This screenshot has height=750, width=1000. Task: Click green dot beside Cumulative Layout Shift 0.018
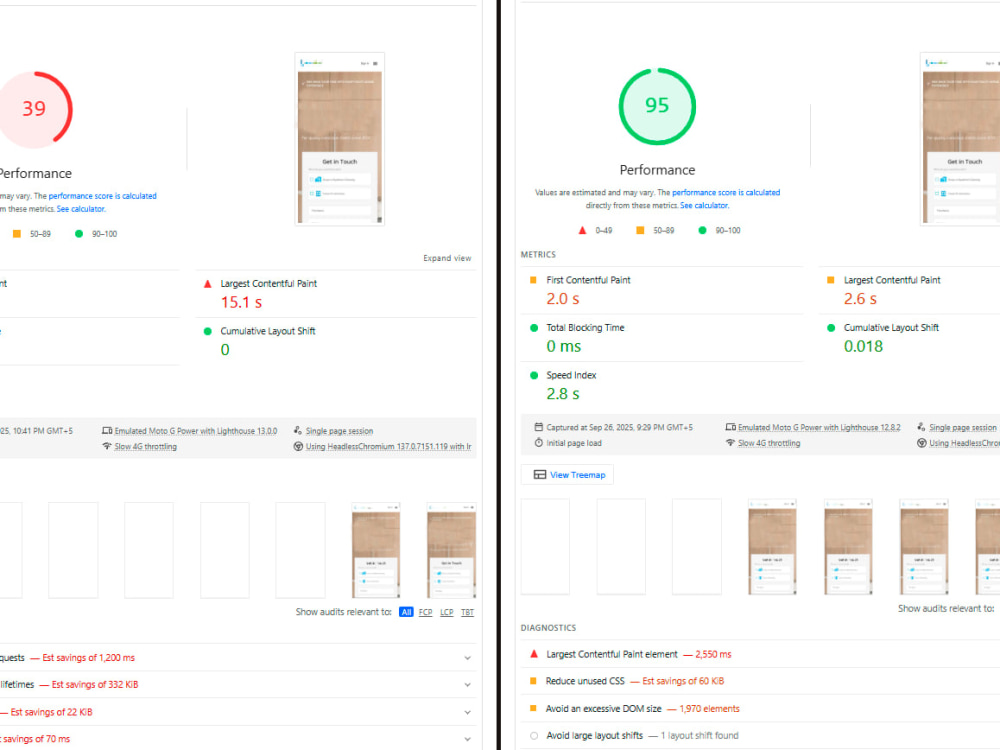click(831, 328)
